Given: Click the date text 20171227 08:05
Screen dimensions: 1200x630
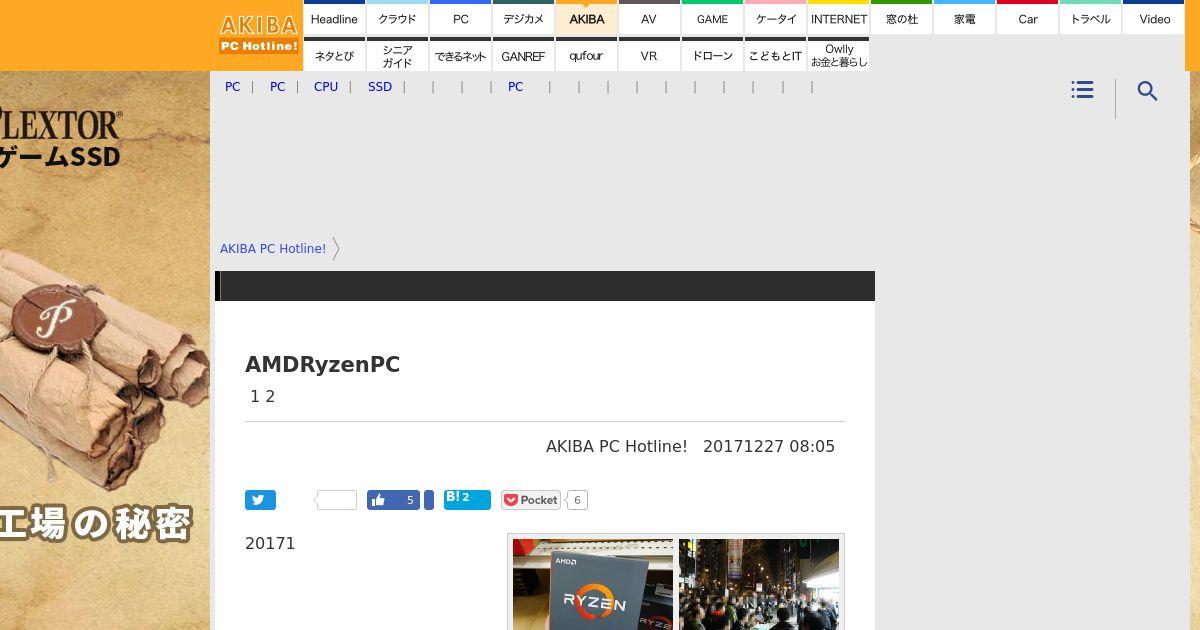Looking at the screenshot, I should [769, 446].
